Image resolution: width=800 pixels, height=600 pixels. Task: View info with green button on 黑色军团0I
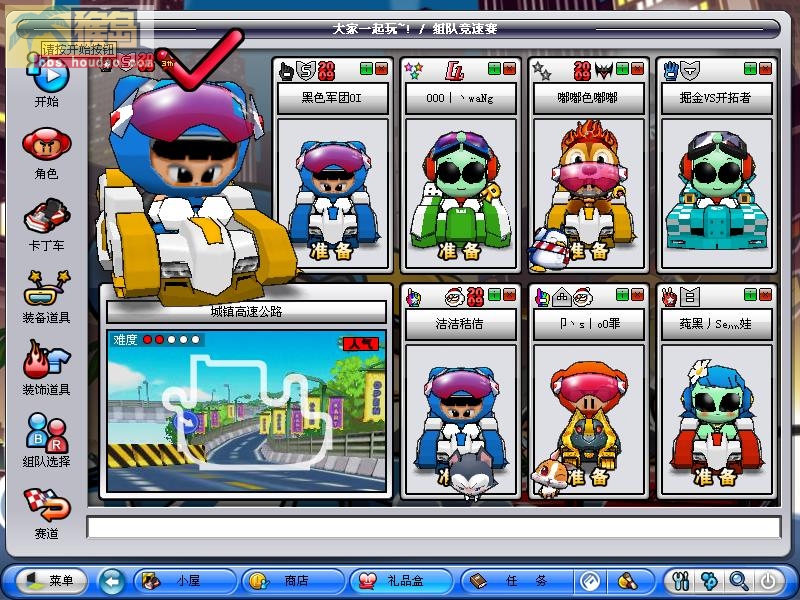click(x=366, y=69)
